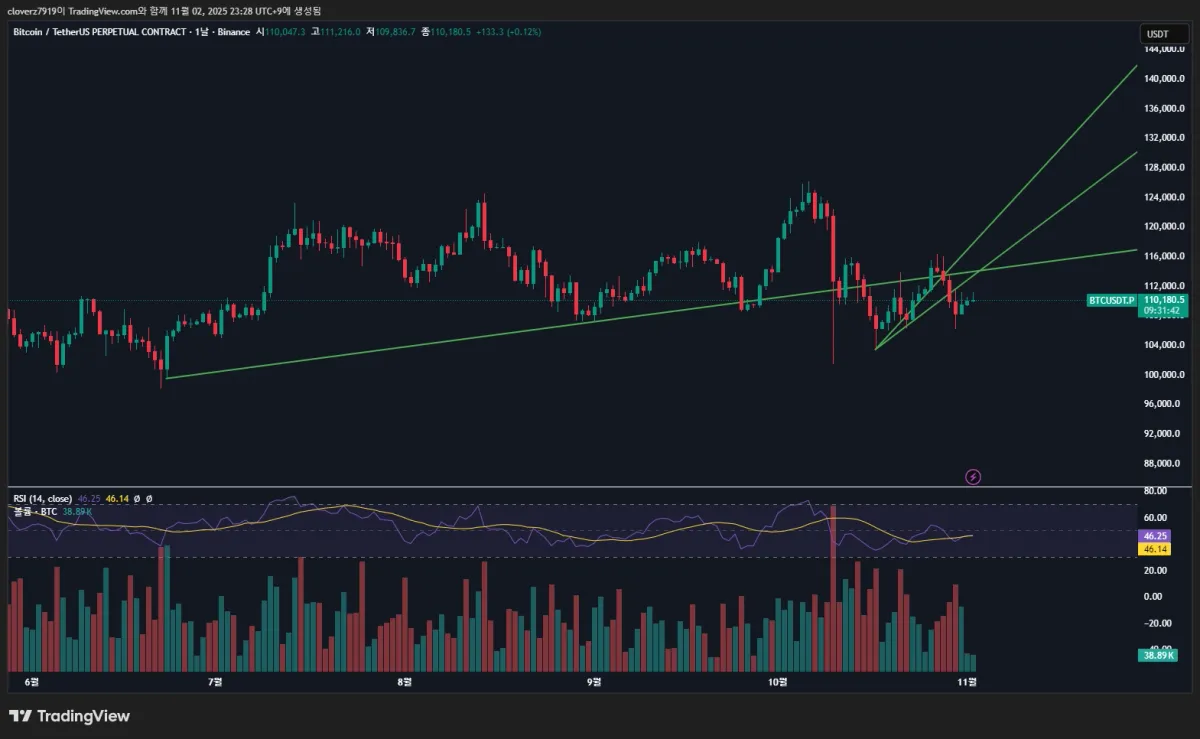Click the 11월 time axis label
Image resolution: width=1200 pixels, height=739 pixels.
[967, 682]
